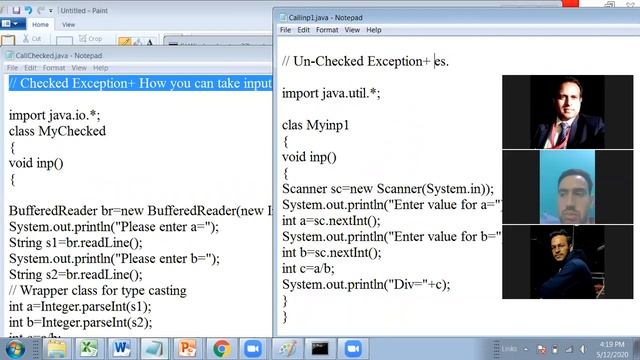Click Crop in Paint's ribbon

[91, 38]
